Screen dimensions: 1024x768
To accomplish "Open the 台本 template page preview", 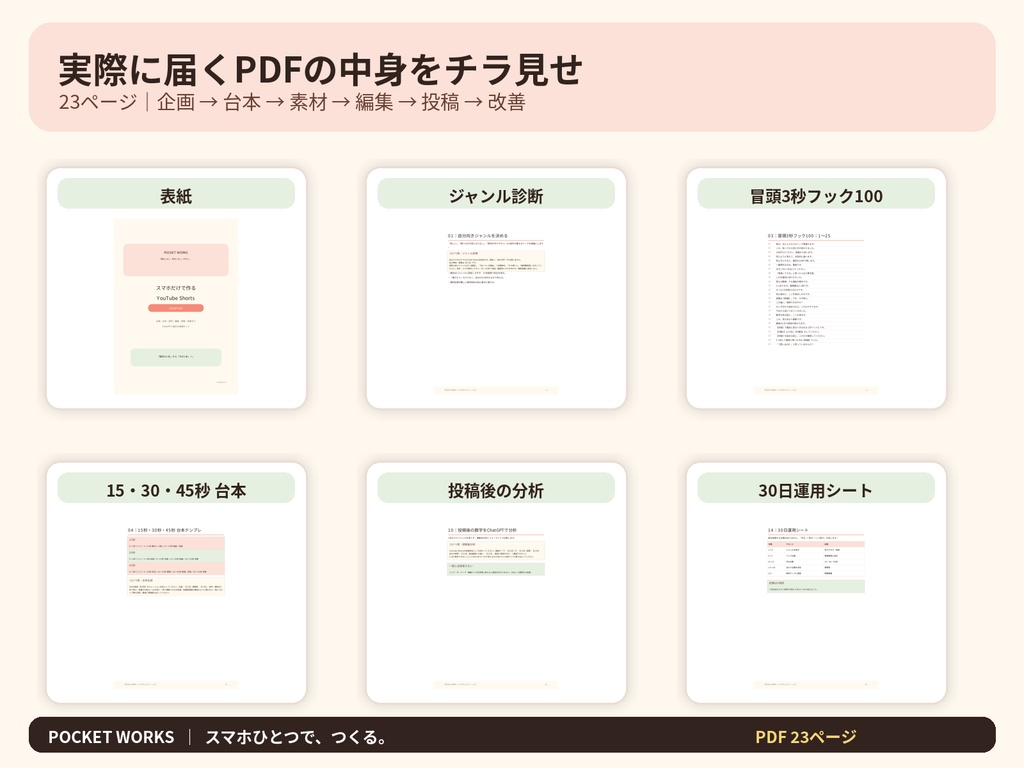I will pos(176,601).
